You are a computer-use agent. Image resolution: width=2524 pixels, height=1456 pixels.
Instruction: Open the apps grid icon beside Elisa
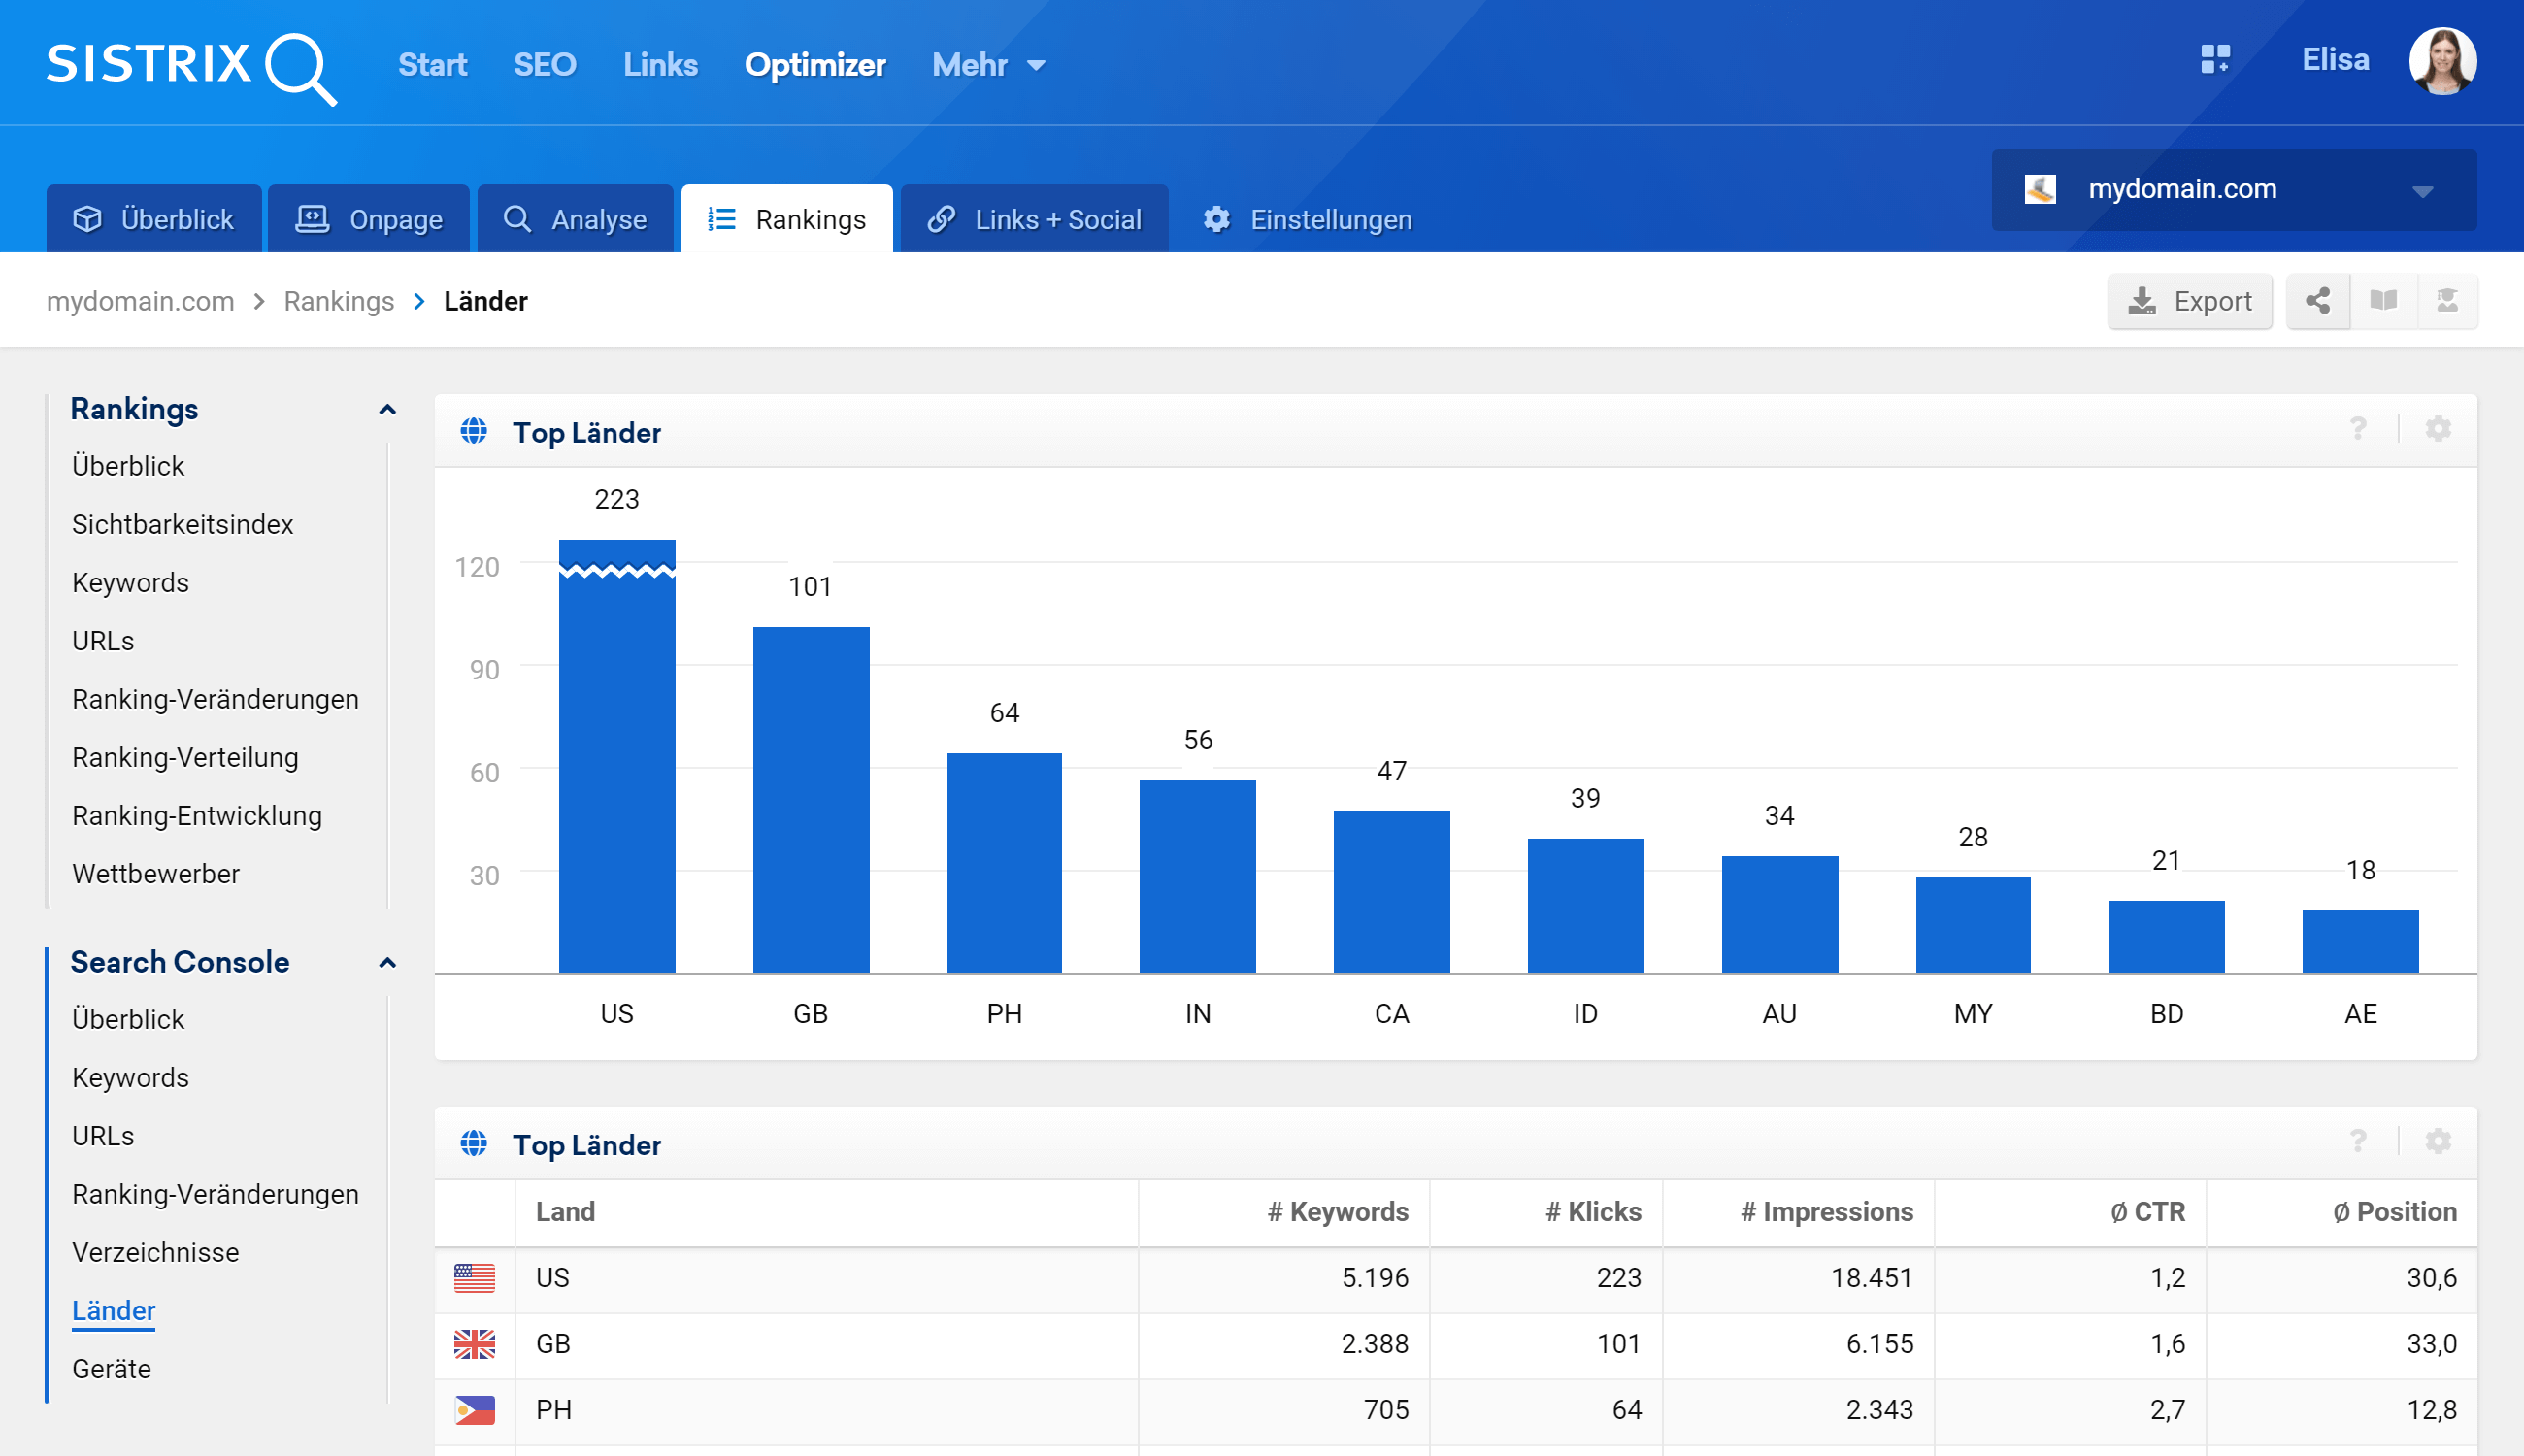tap(2215, 60)
